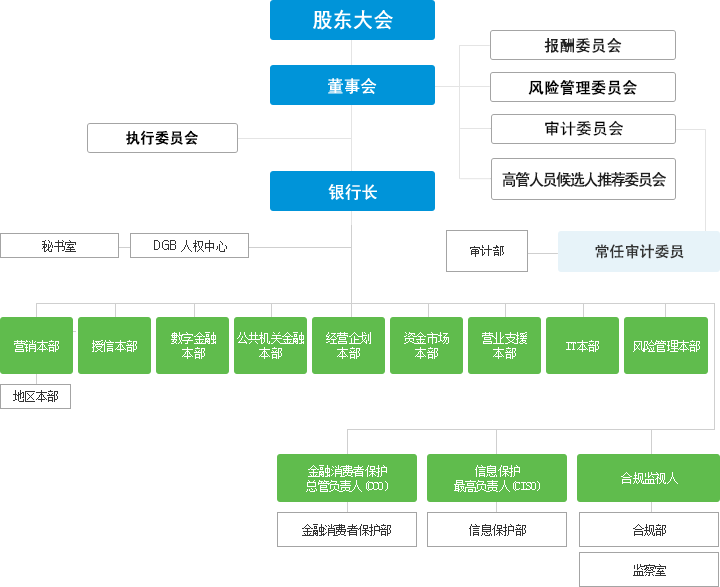Open the 地区本部 box
Viewport: 720px width, 587px height.
click(x=36, y=397)
